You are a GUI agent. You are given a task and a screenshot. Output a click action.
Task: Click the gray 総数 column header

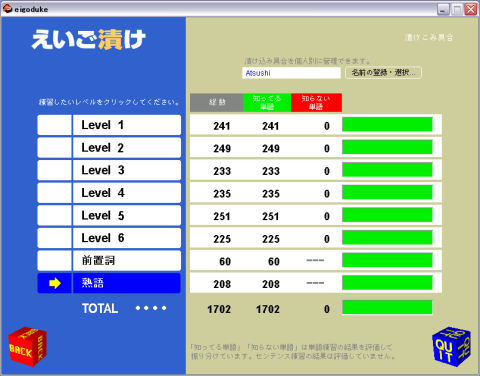tap(217, 103)
